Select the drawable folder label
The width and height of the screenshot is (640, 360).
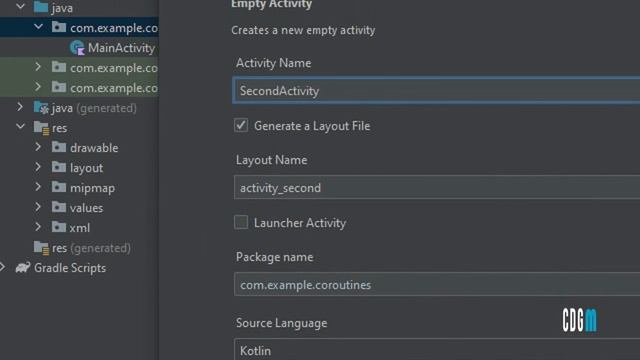(94, 148)
